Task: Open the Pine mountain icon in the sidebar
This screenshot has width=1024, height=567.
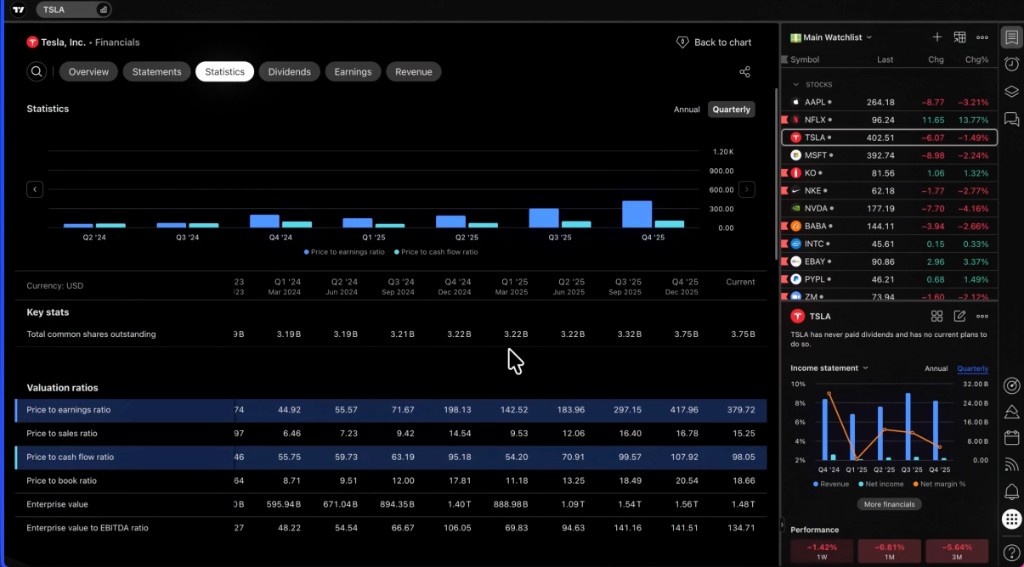Action: point(1011,412)
